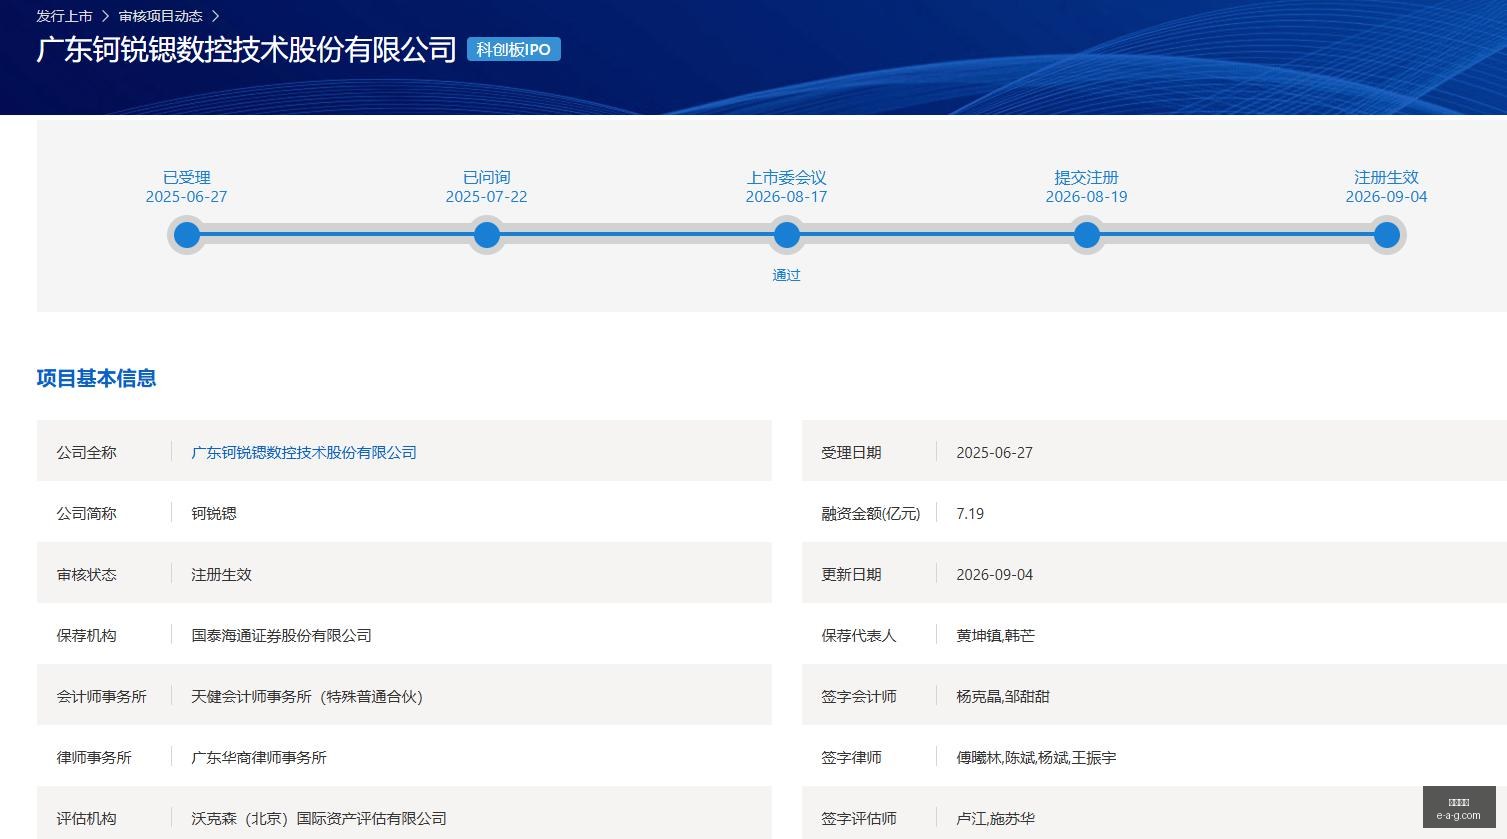Click the signing appraisers 卢江,施苏华
The width and height of the screenshot is (1507, 839).
[995, 818]
